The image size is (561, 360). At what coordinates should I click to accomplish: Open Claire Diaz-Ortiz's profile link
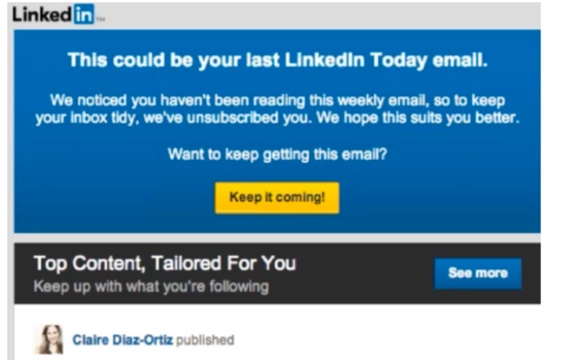123,340
